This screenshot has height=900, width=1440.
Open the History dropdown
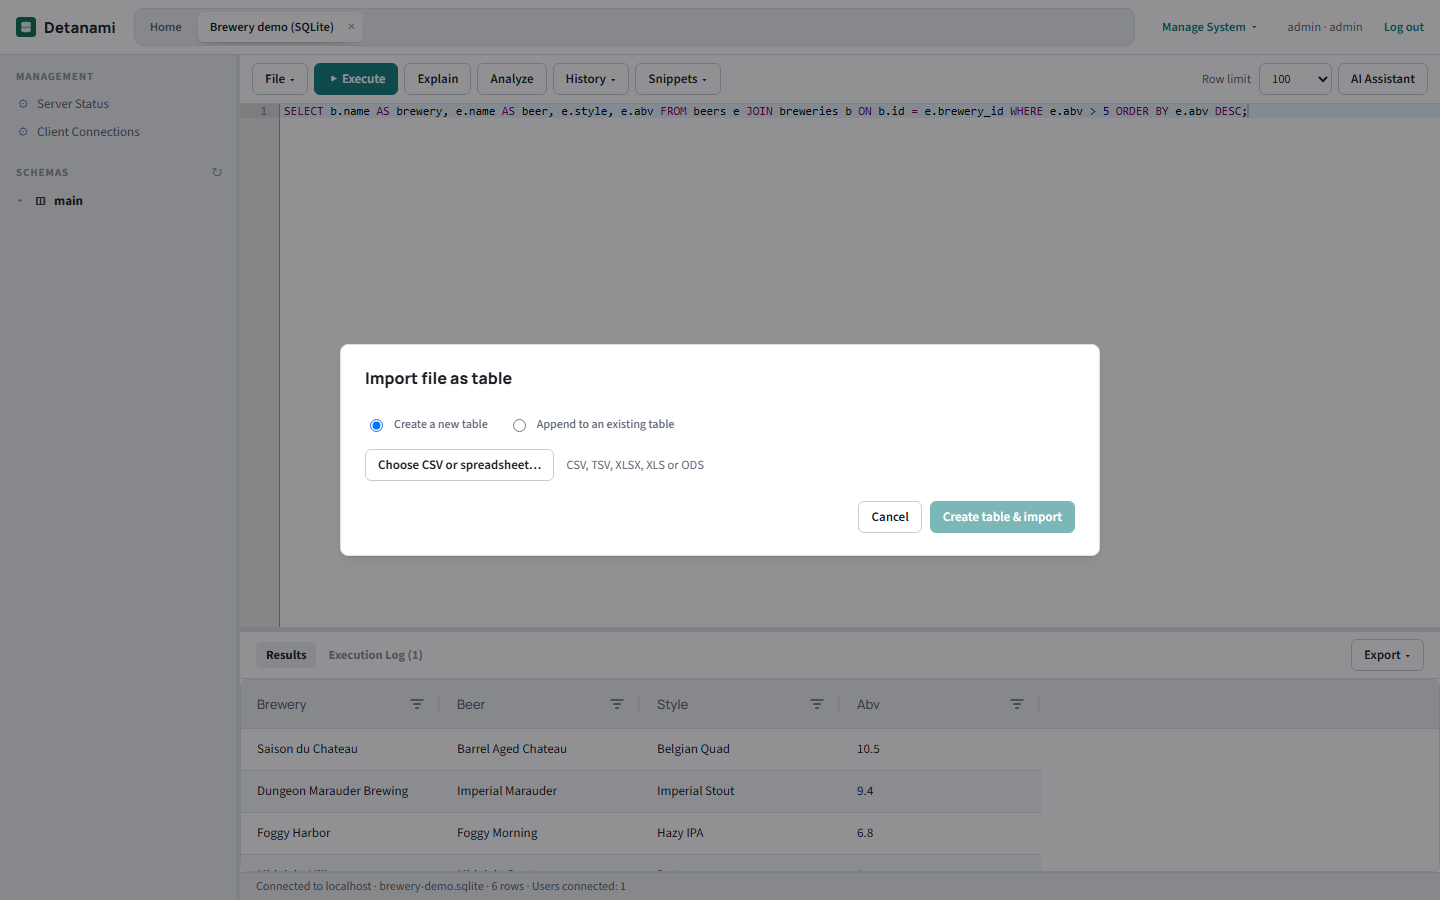coord(590,79)
